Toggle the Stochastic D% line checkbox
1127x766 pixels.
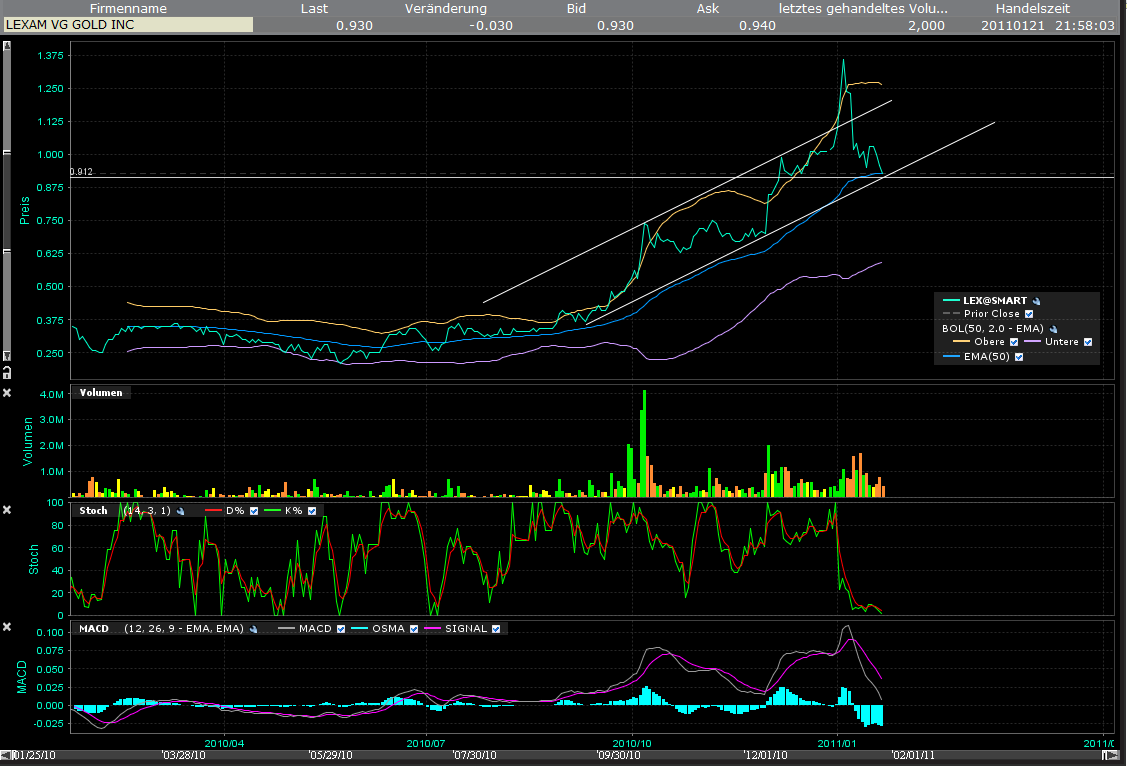click(x=254, y=511)
